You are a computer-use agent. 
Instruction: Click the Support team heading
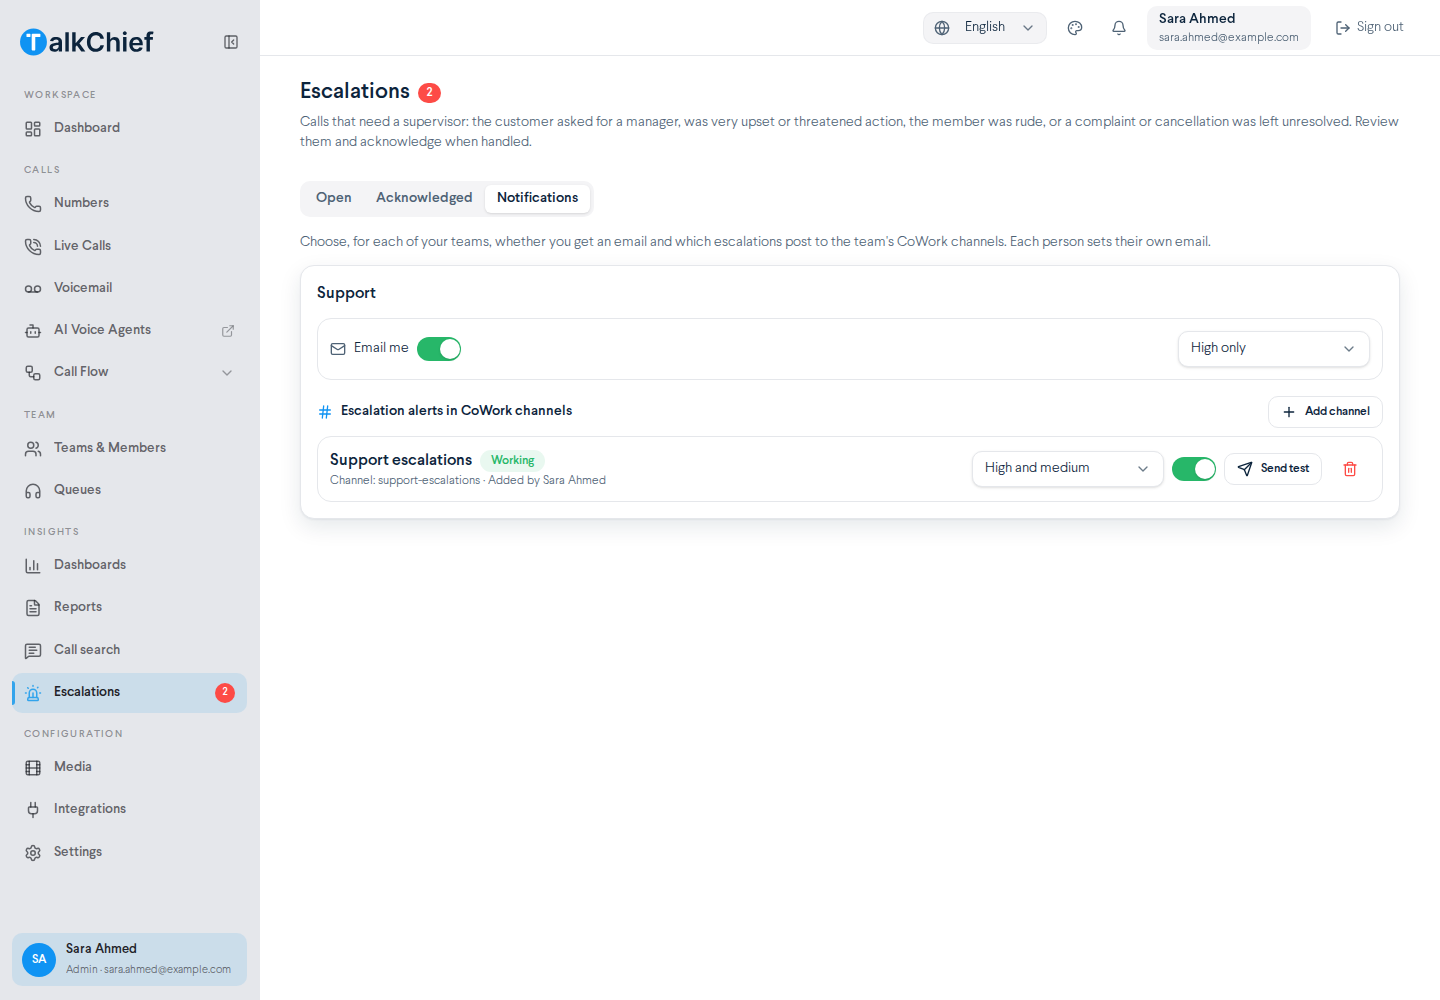coord(346,293)
